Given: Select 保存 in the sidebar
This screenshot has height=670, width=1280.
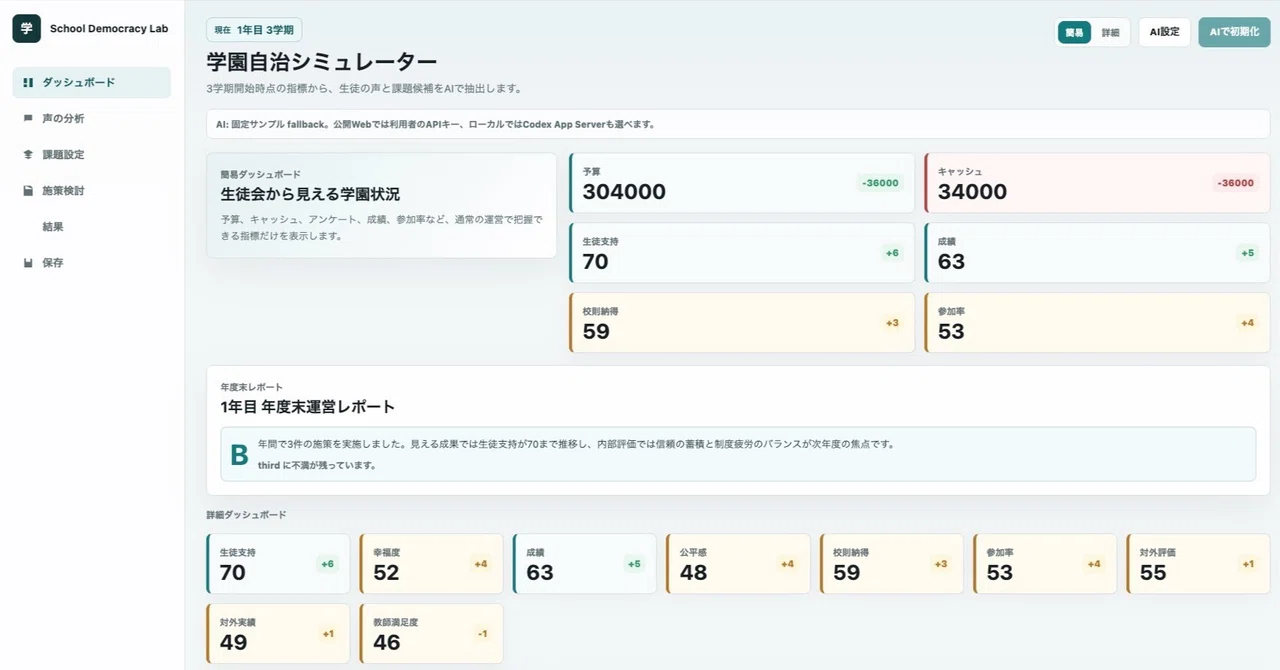Looking at the screenshot, I should 91,263.
